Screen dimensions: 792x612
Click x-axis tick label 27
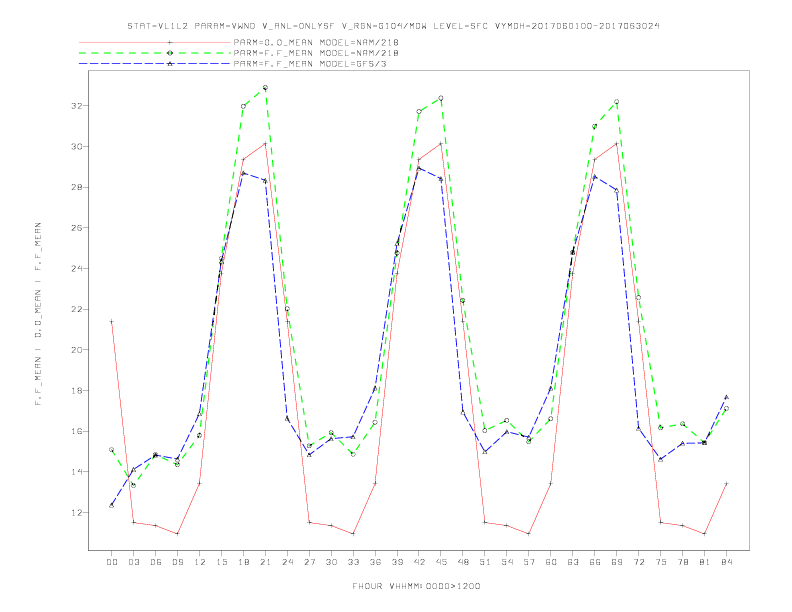pos(309,562)
